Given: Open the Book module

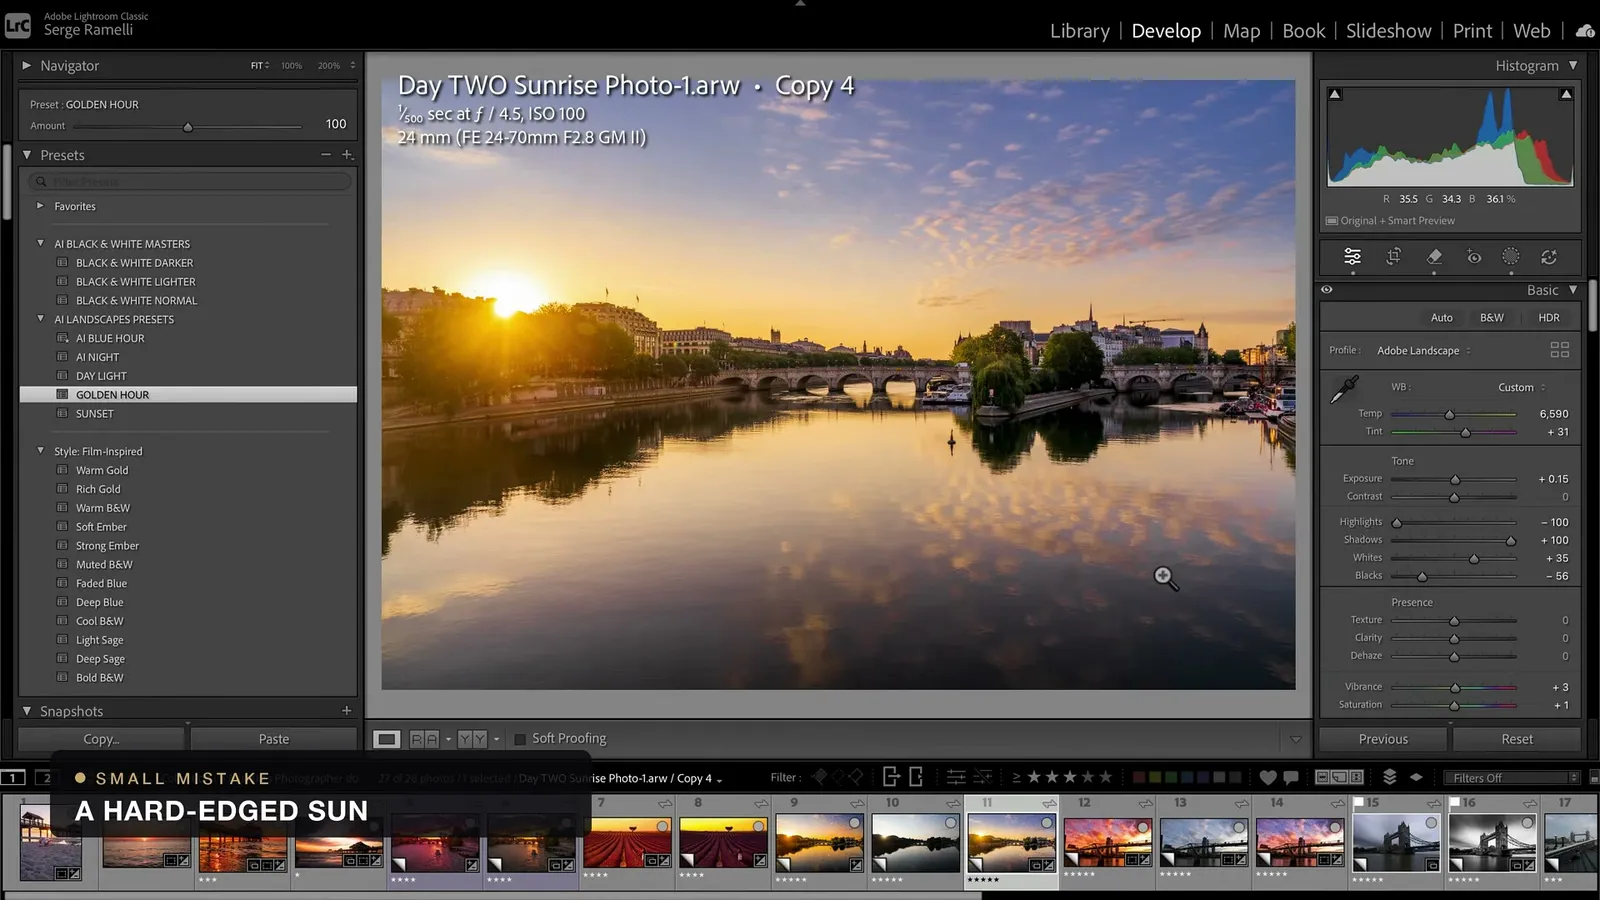Looking at the screenshot, I should [x=1304, y=31].
